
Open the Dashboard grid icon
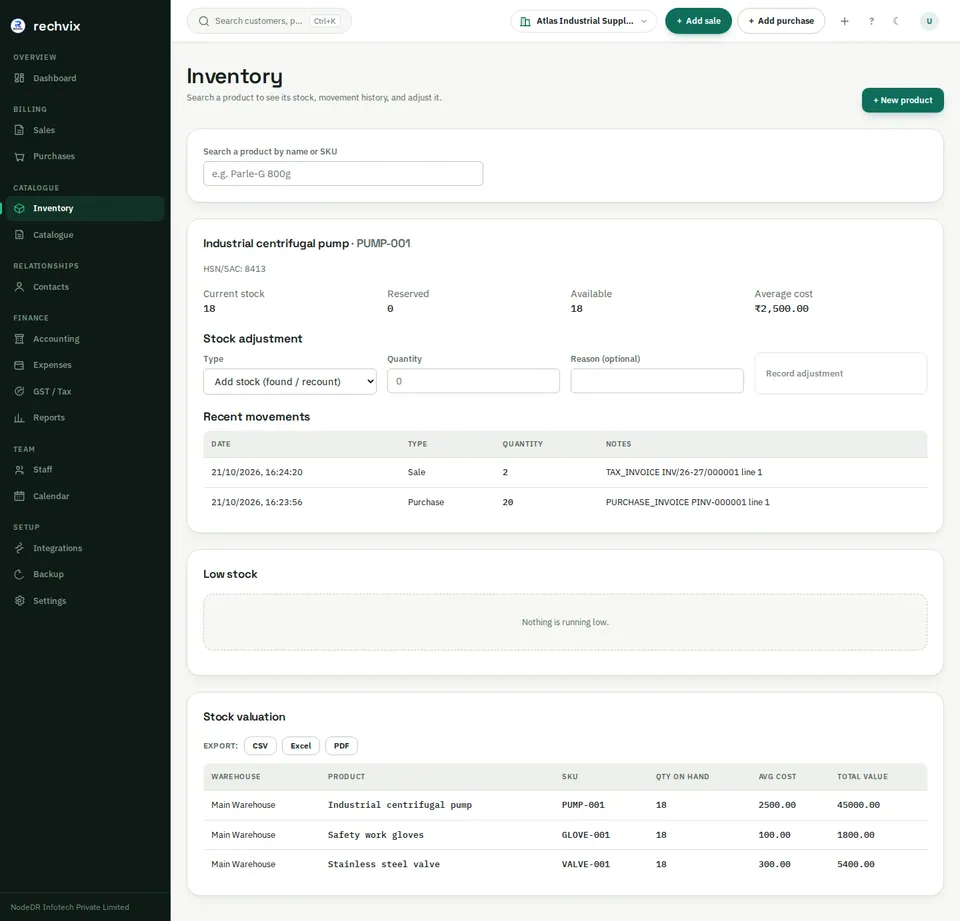(x=20, y=78)
